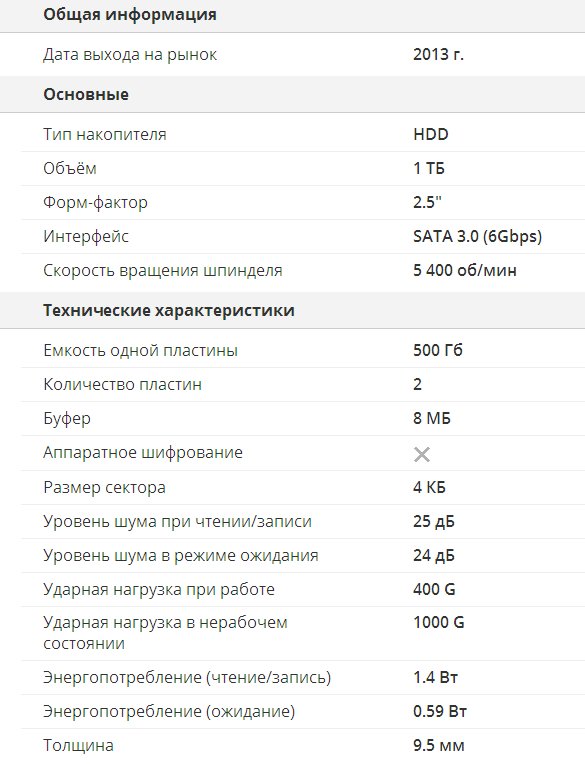Image resolution: width=585 pixels, height=764 pixels.
Task: Click the Толщина 9.5 мм value
Action: tap(438, 745)
